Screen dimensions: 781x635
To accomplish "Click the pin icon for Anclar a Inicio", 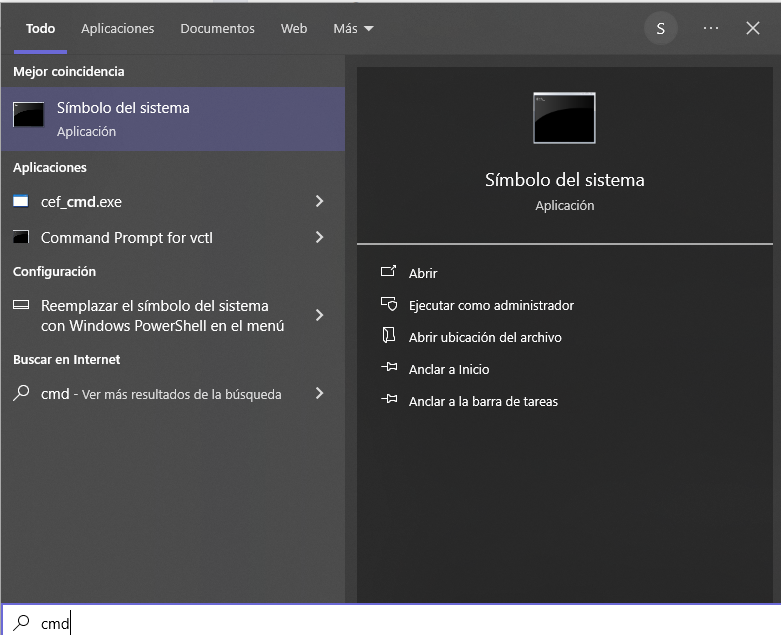I will (389, 367).
